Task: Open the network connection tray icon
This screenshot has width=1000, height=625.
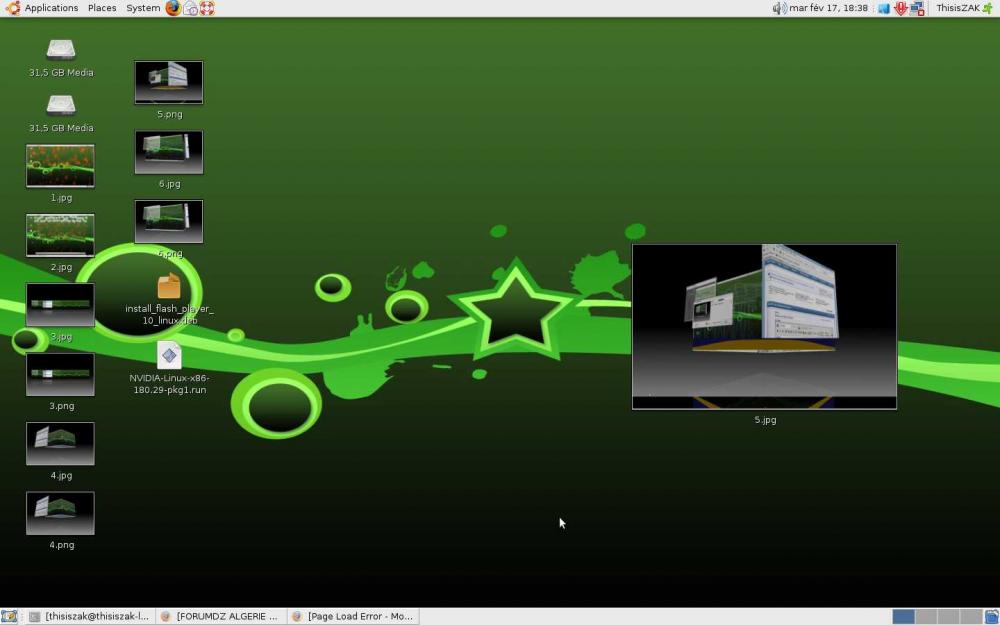Action: (917, 8)
